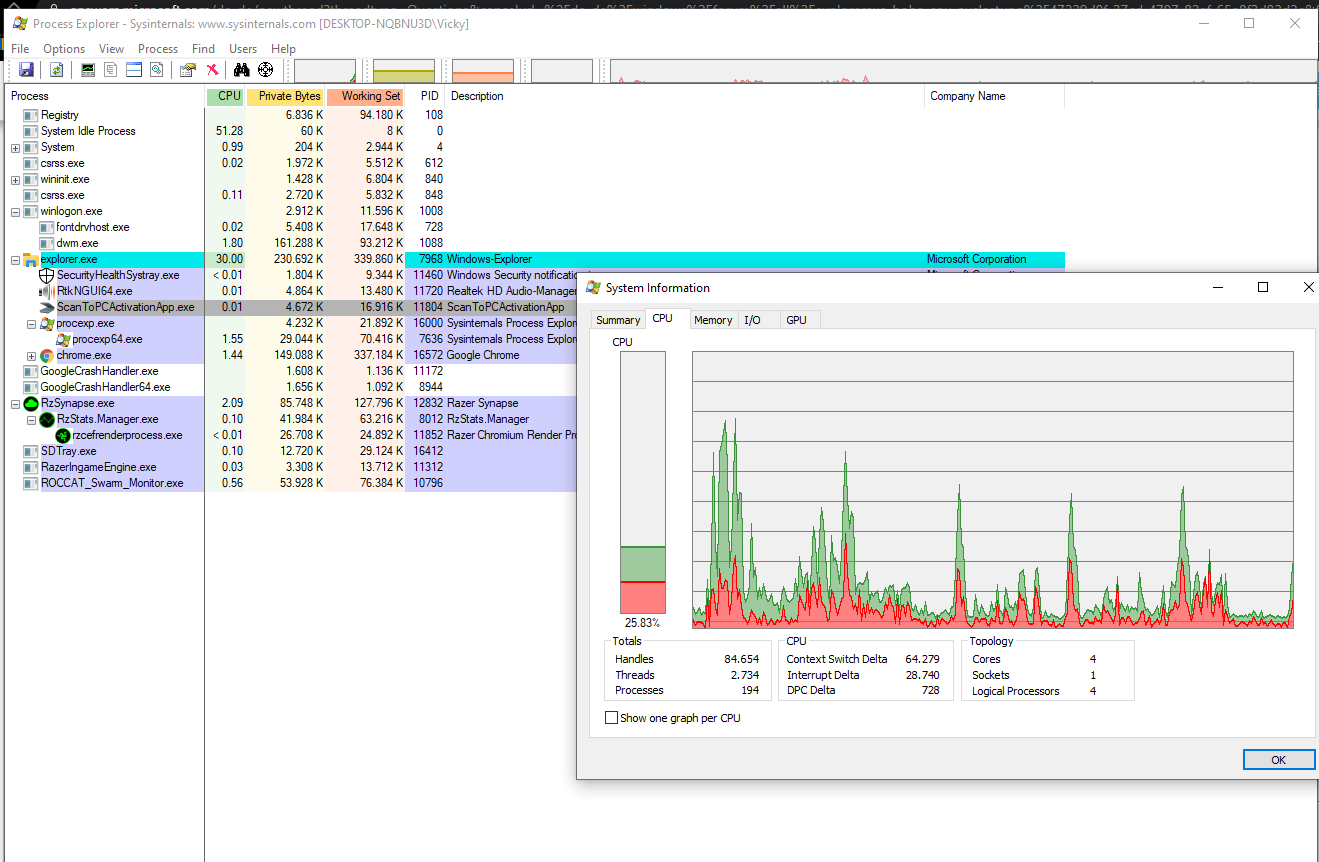The width and height of the screenshot is (1319, 862).
Task: Click the Refresh Now toolbar icon
Action: coord(57,70)
